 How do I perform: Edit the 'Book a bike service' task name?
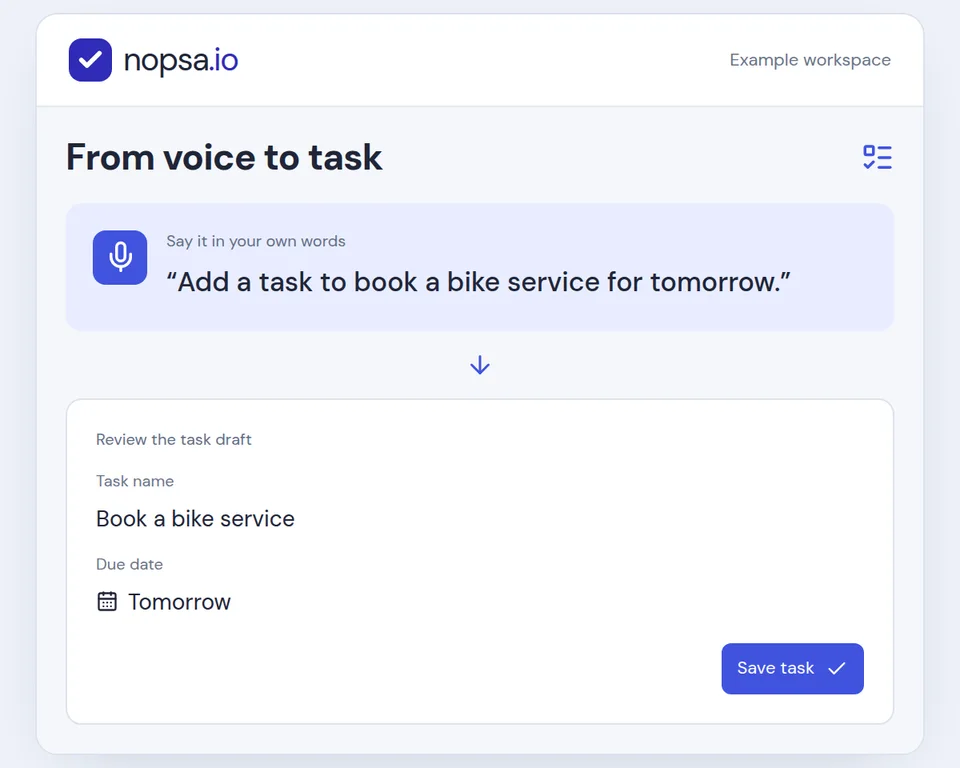195,519
